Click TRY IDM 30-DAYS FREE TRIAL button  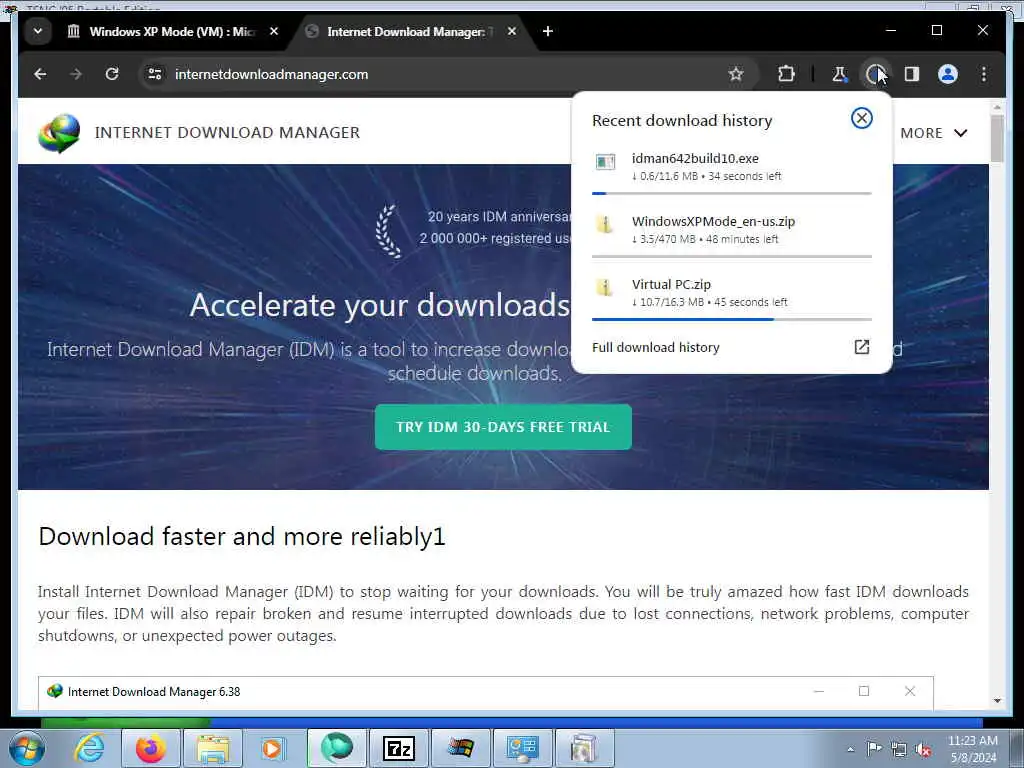pyautogui.click(x=503, y=427)
